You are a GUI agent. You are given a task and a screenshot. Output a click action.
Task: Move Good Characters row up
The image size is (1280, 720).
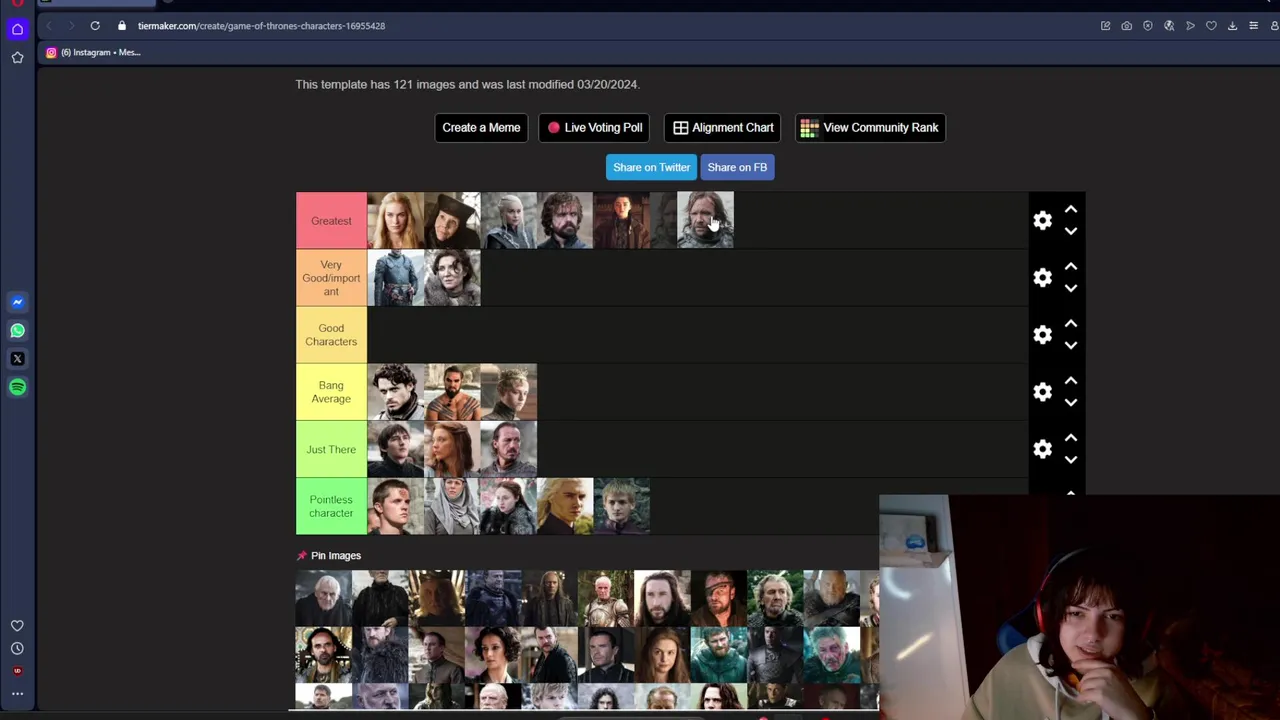pyautogui.click(x=1071, y=324)
